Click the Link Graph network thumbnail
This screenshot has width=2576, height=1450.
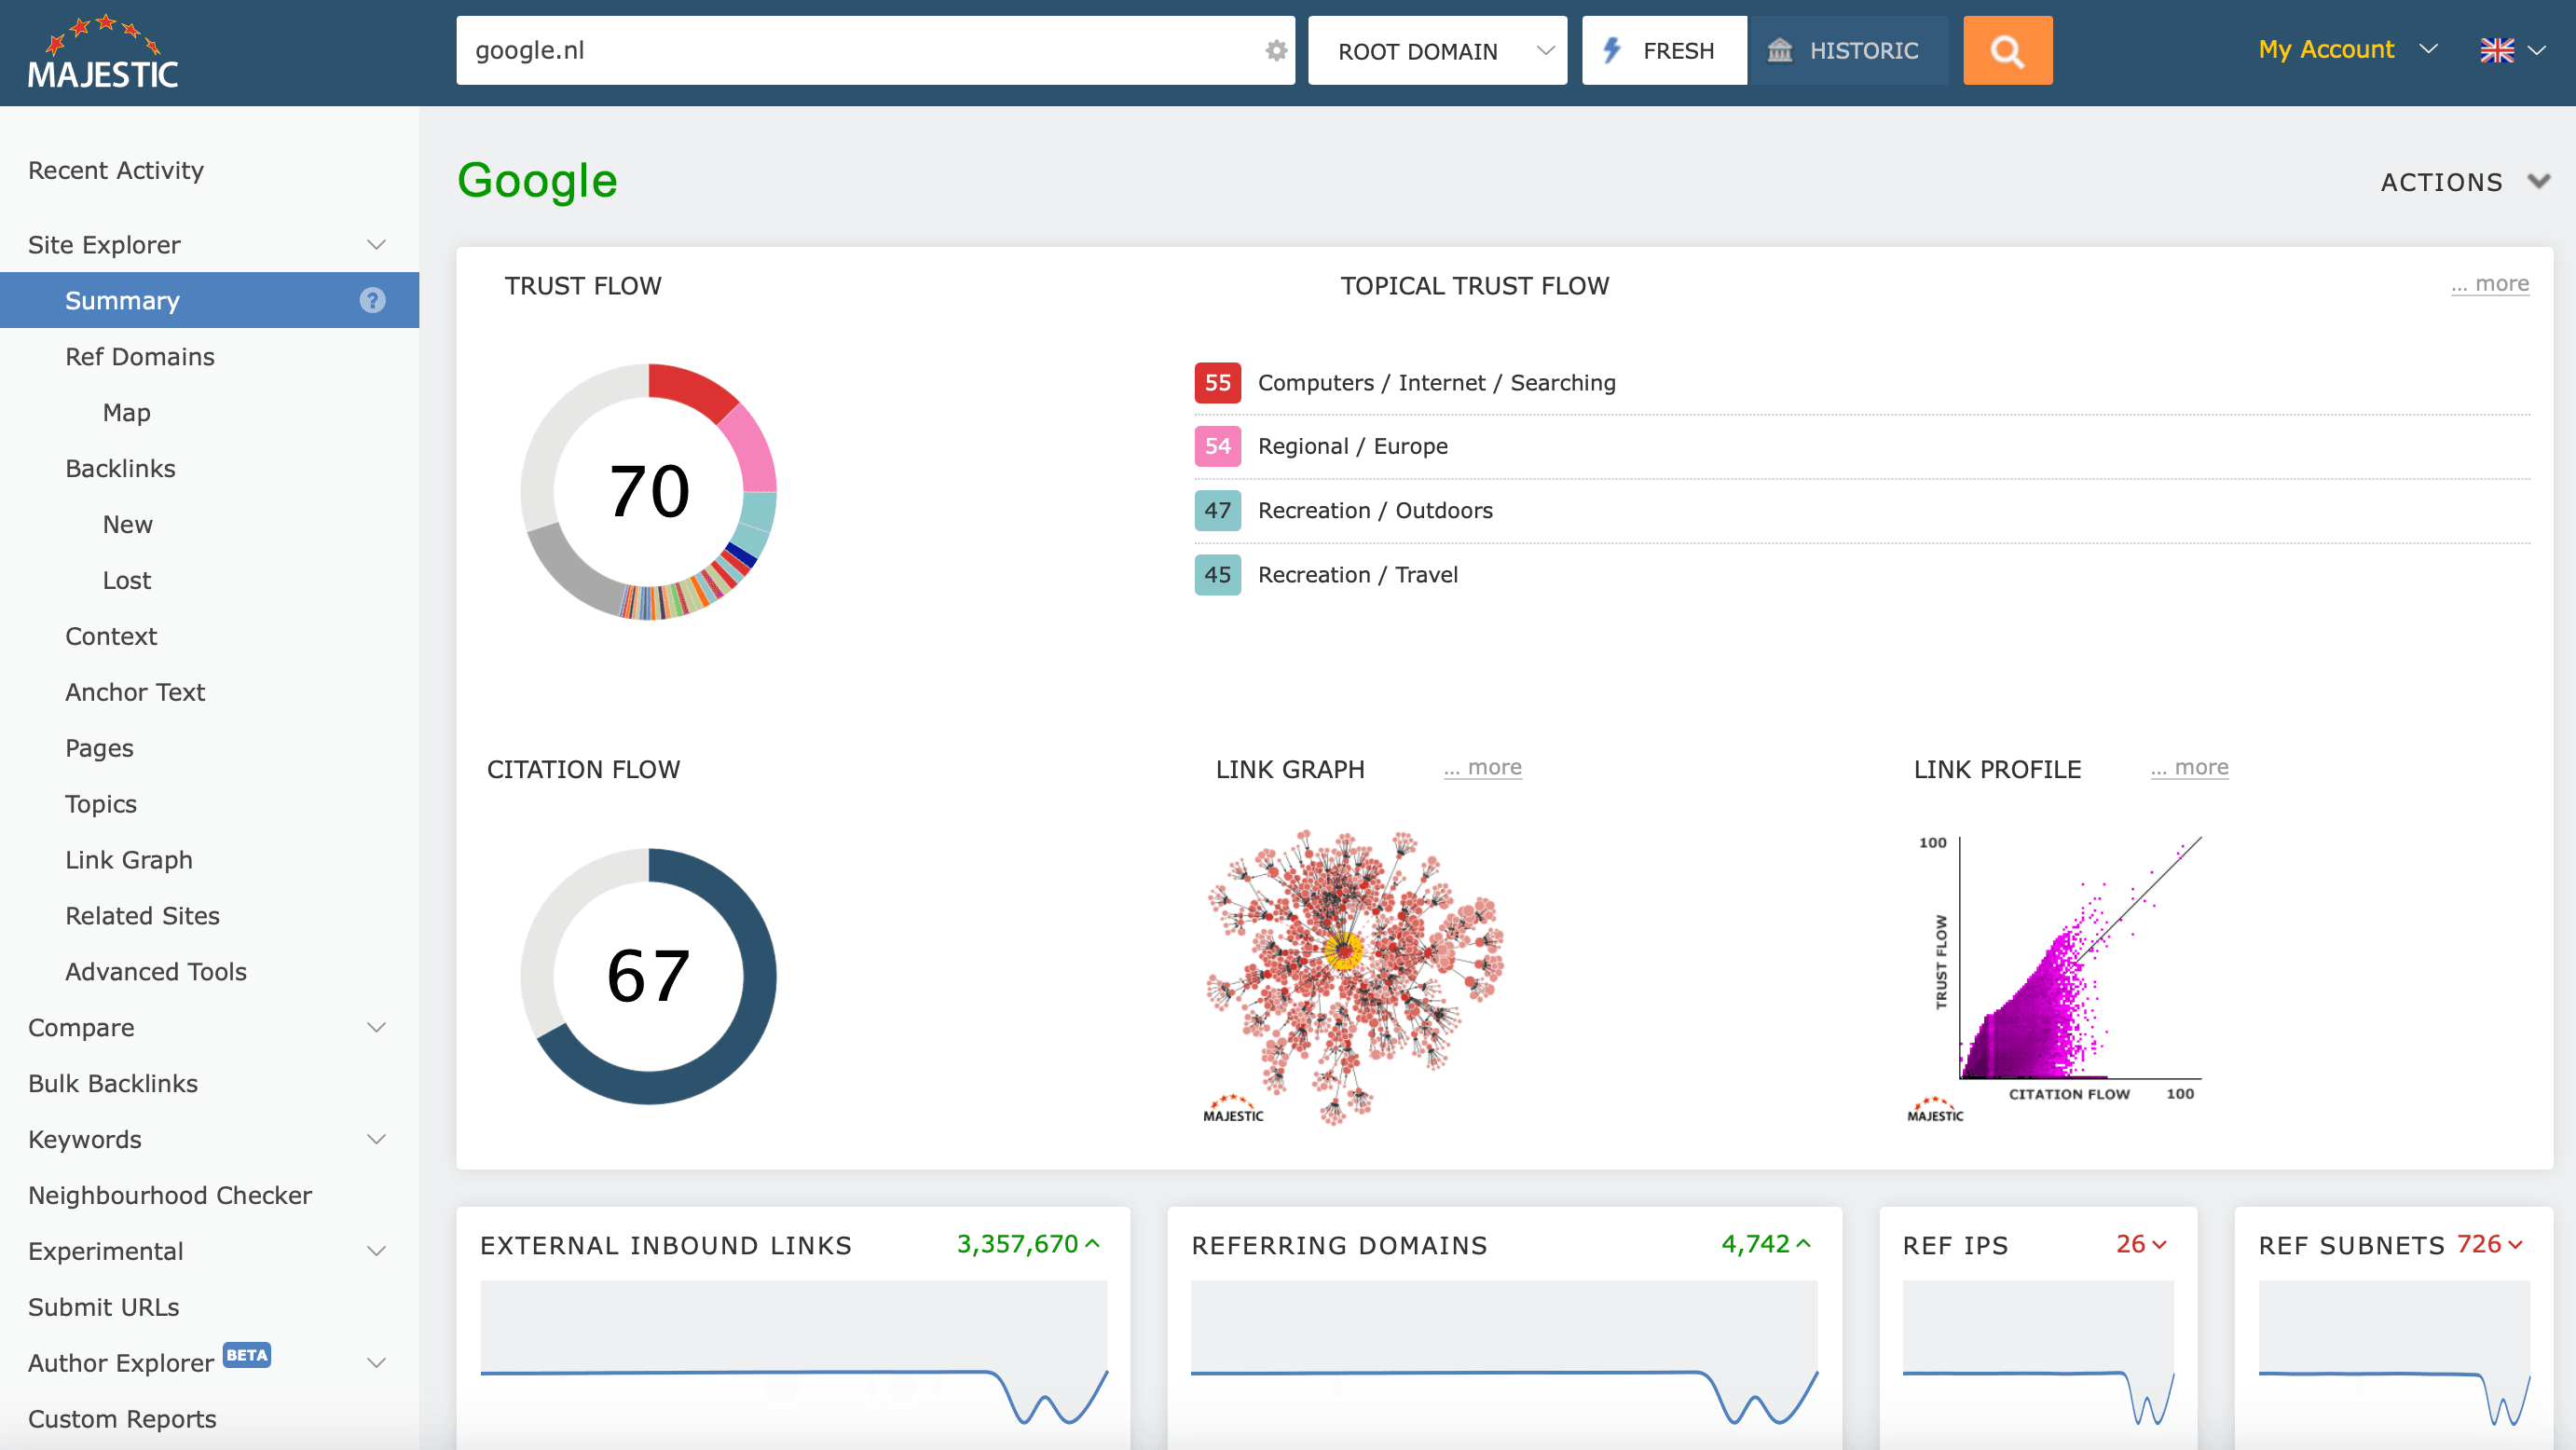(x=1354, y=975)
